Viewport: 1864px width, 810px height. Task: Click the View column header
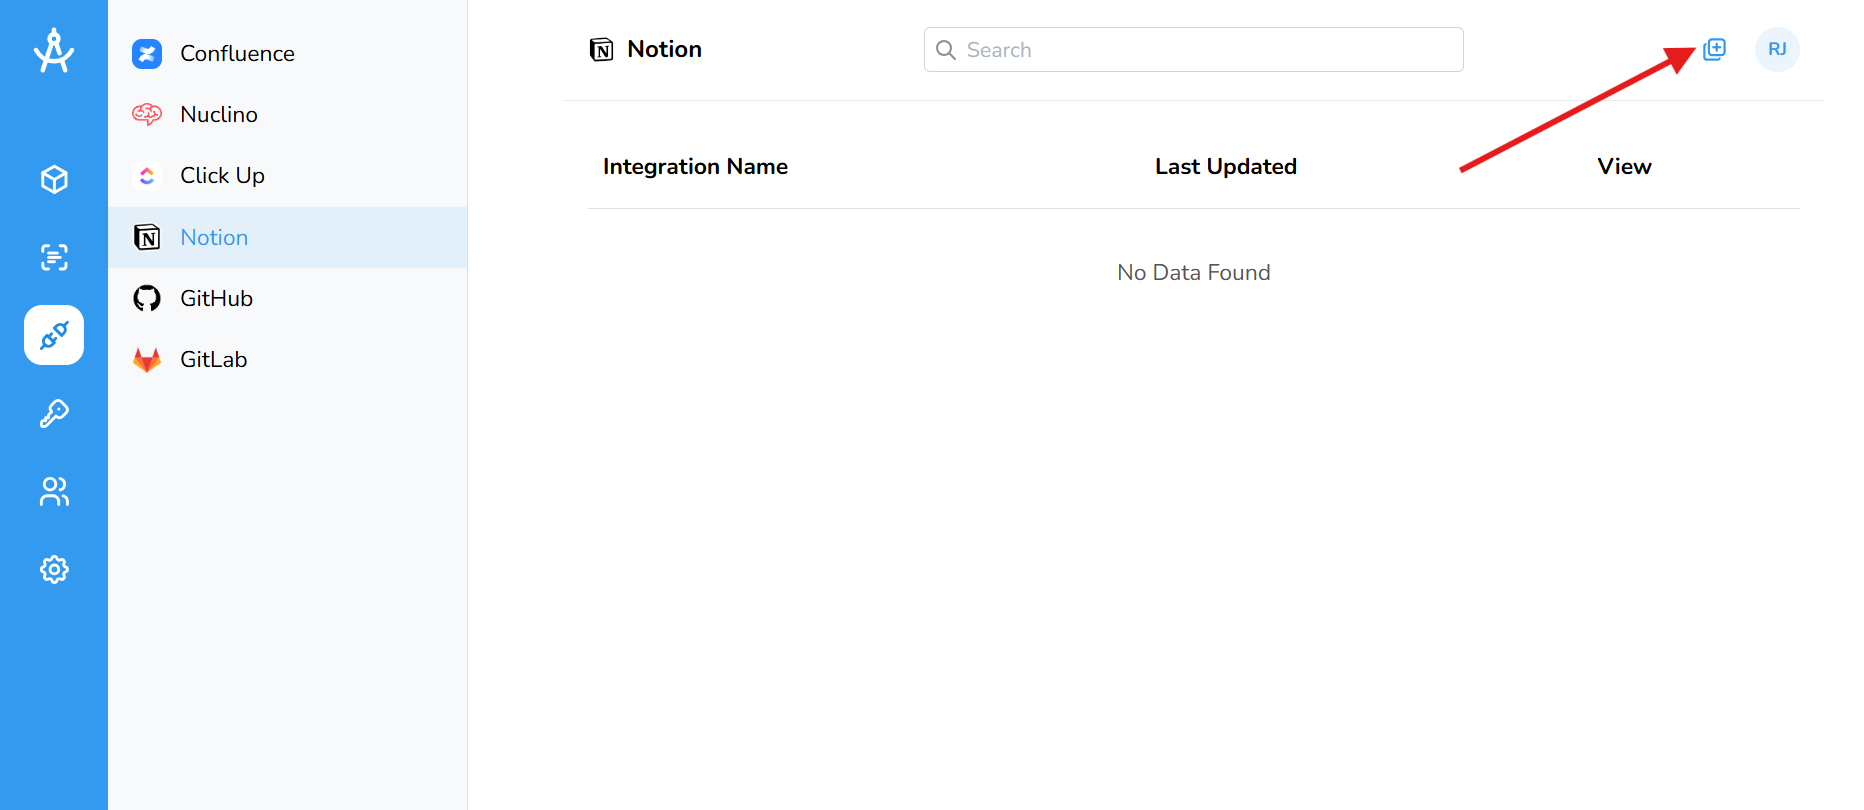(1624, 167)
